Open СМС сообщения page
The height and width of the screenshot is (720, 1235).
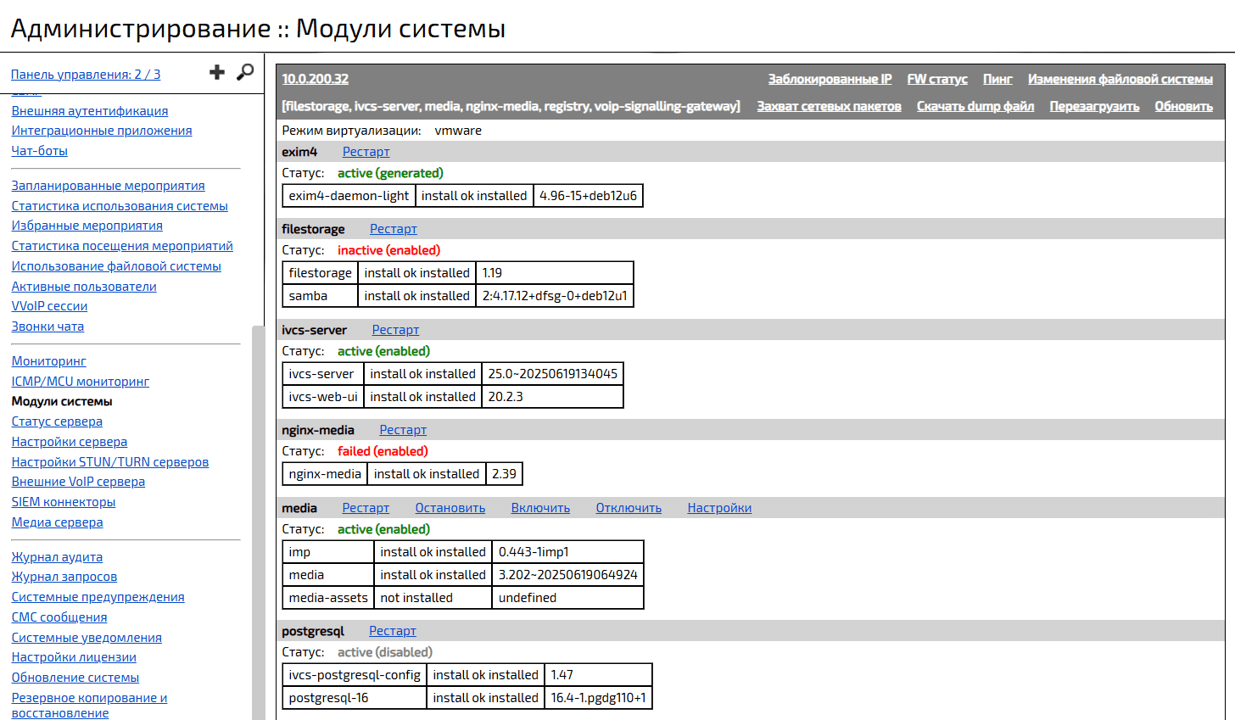(x=59, y=617)
